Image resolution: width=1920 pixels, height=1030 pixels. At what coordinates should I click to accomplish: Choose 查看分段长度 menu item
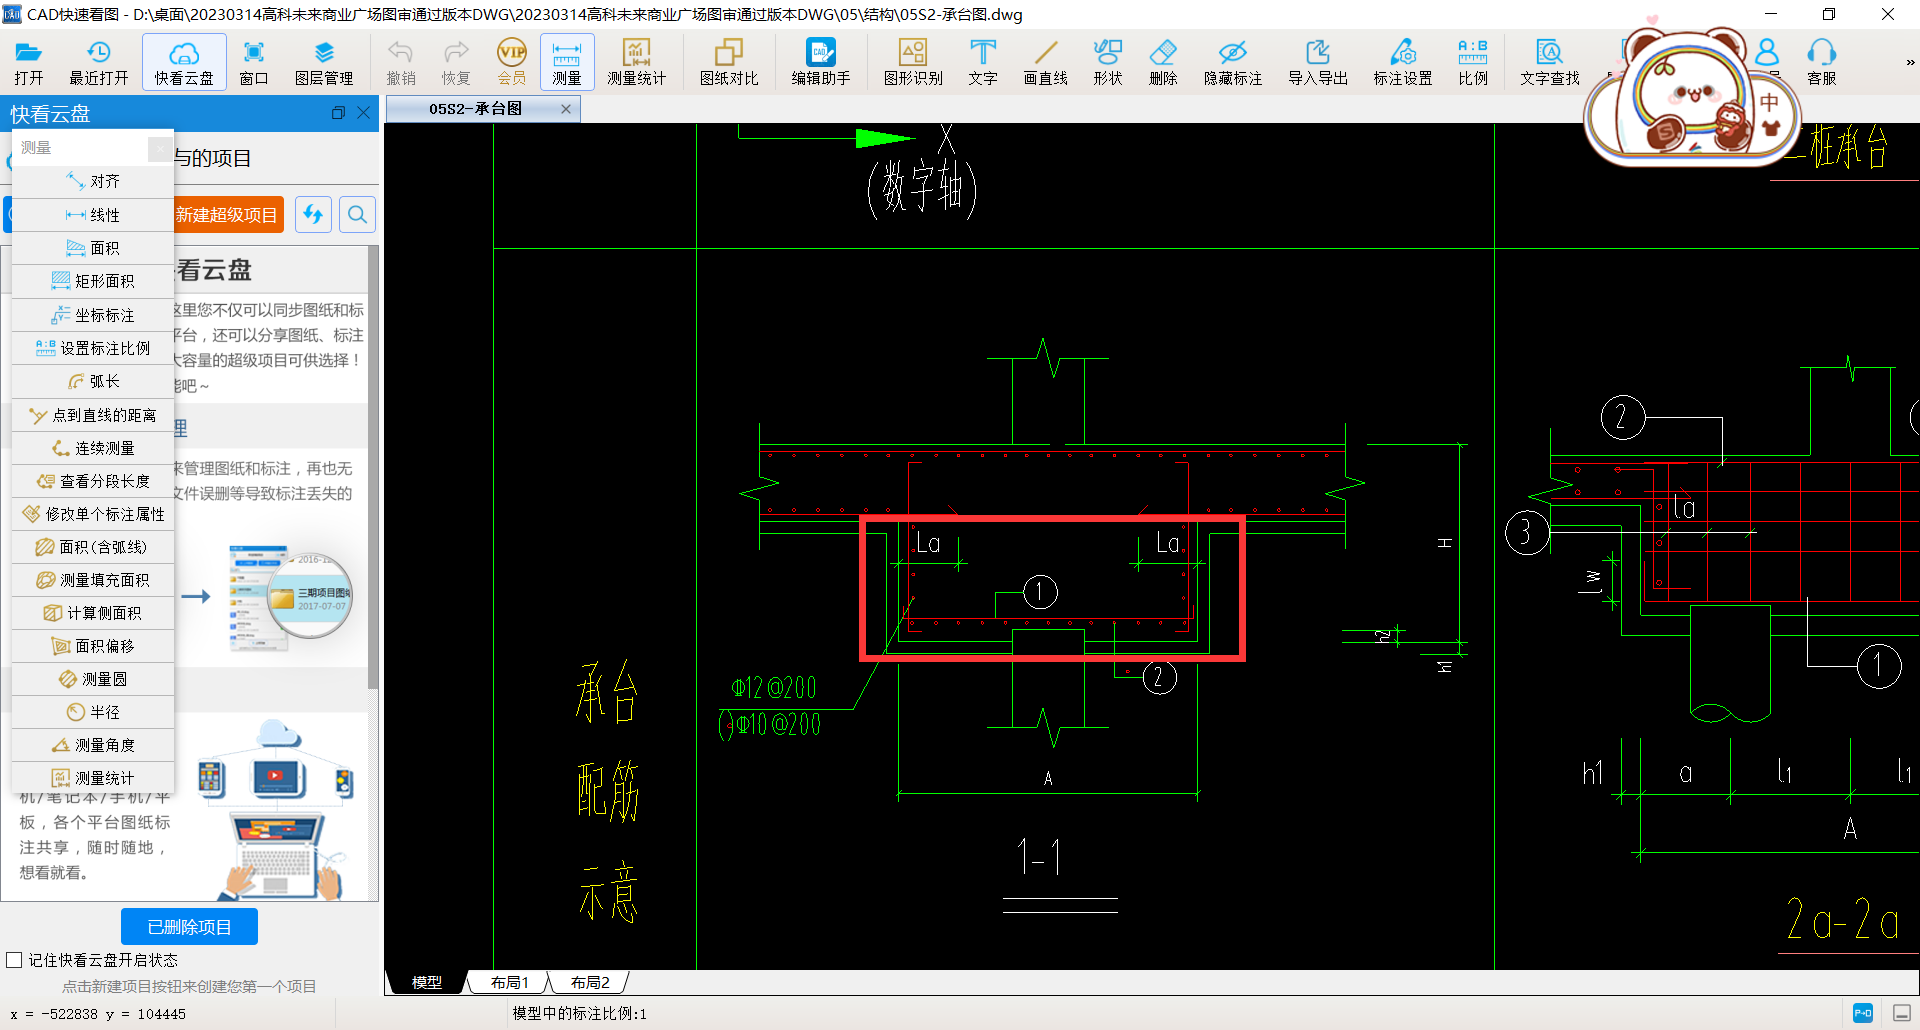[93, 481]
